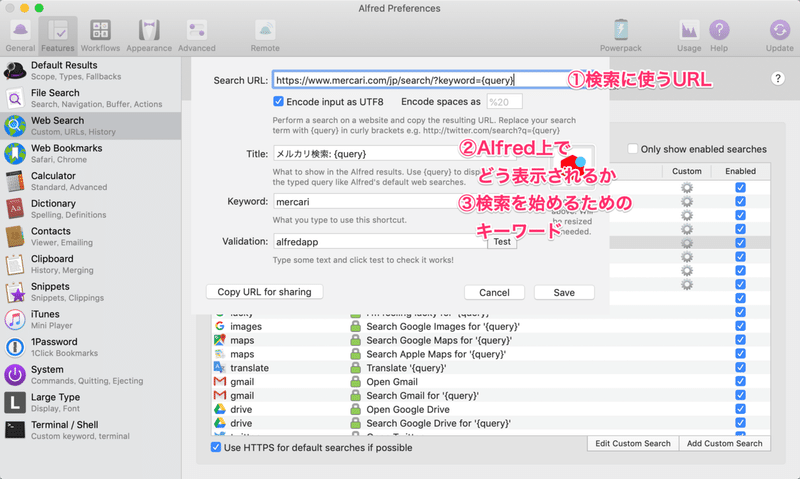Open the Contacts feature settings
Viewport: 800px width, 479px height.
click(91, 236)
